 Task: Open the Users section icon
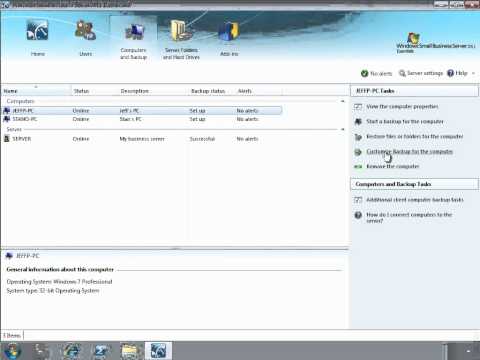tap(85, 30)
